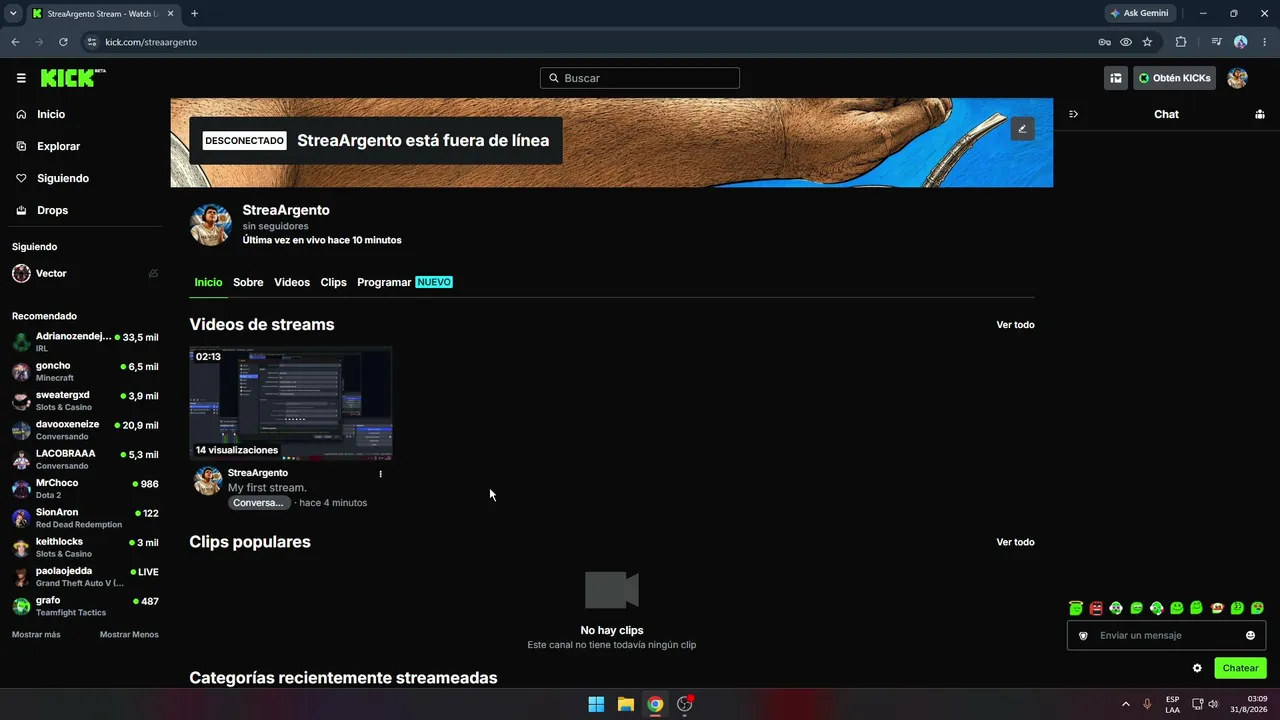Send message with Chatear button
Viewport: 1280px width, 720px height.
[x=1240, y=668]
